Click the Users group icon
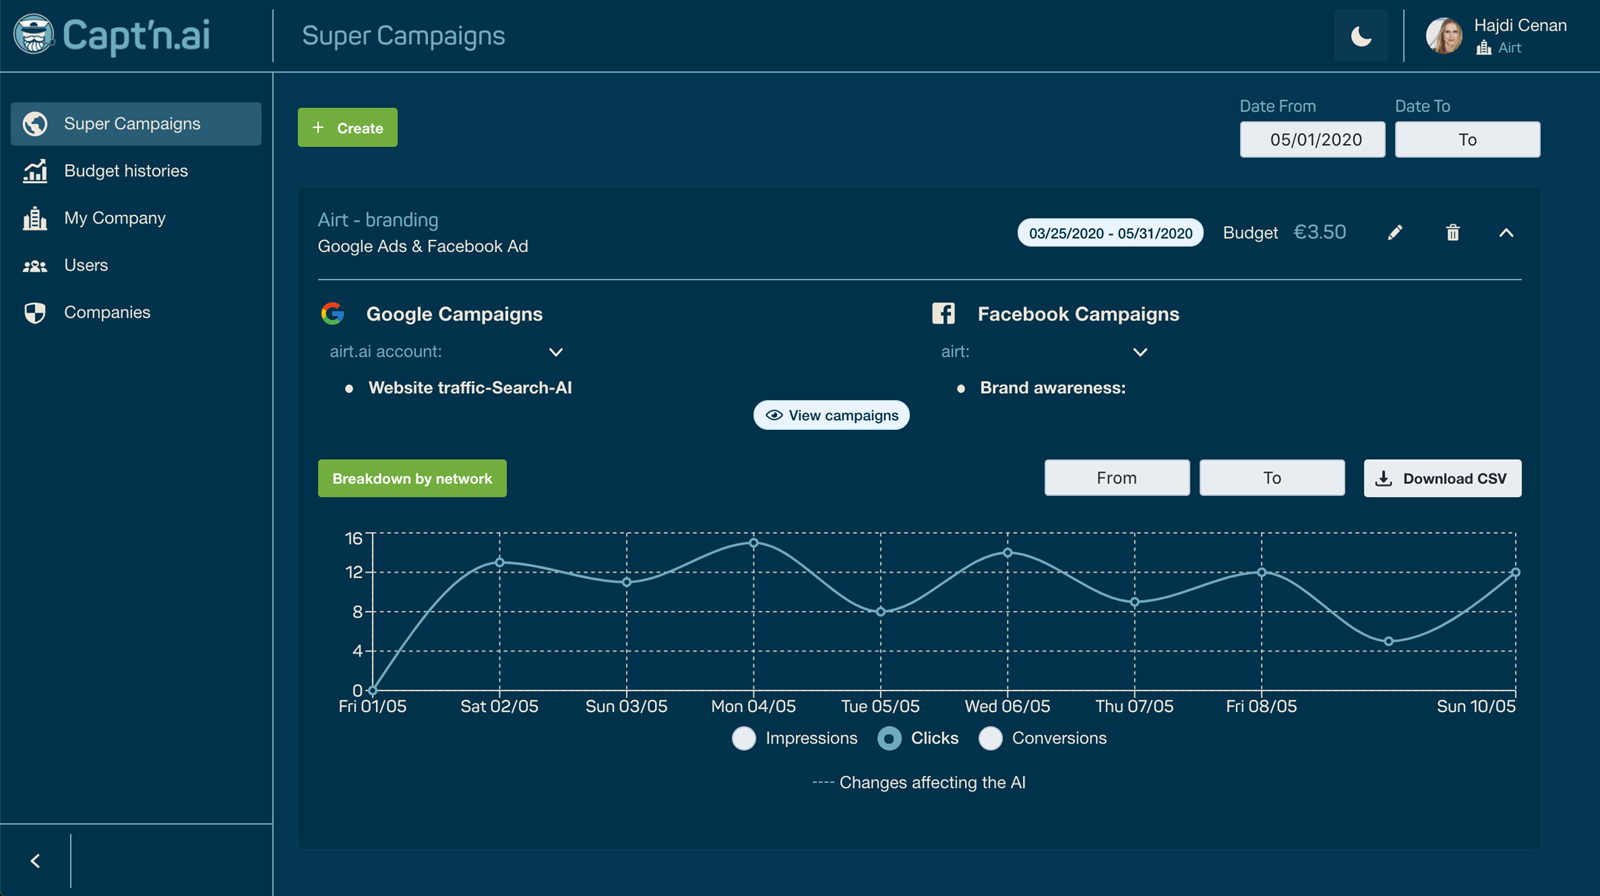This screenshot has width=1600, height=896. [35, 266]
